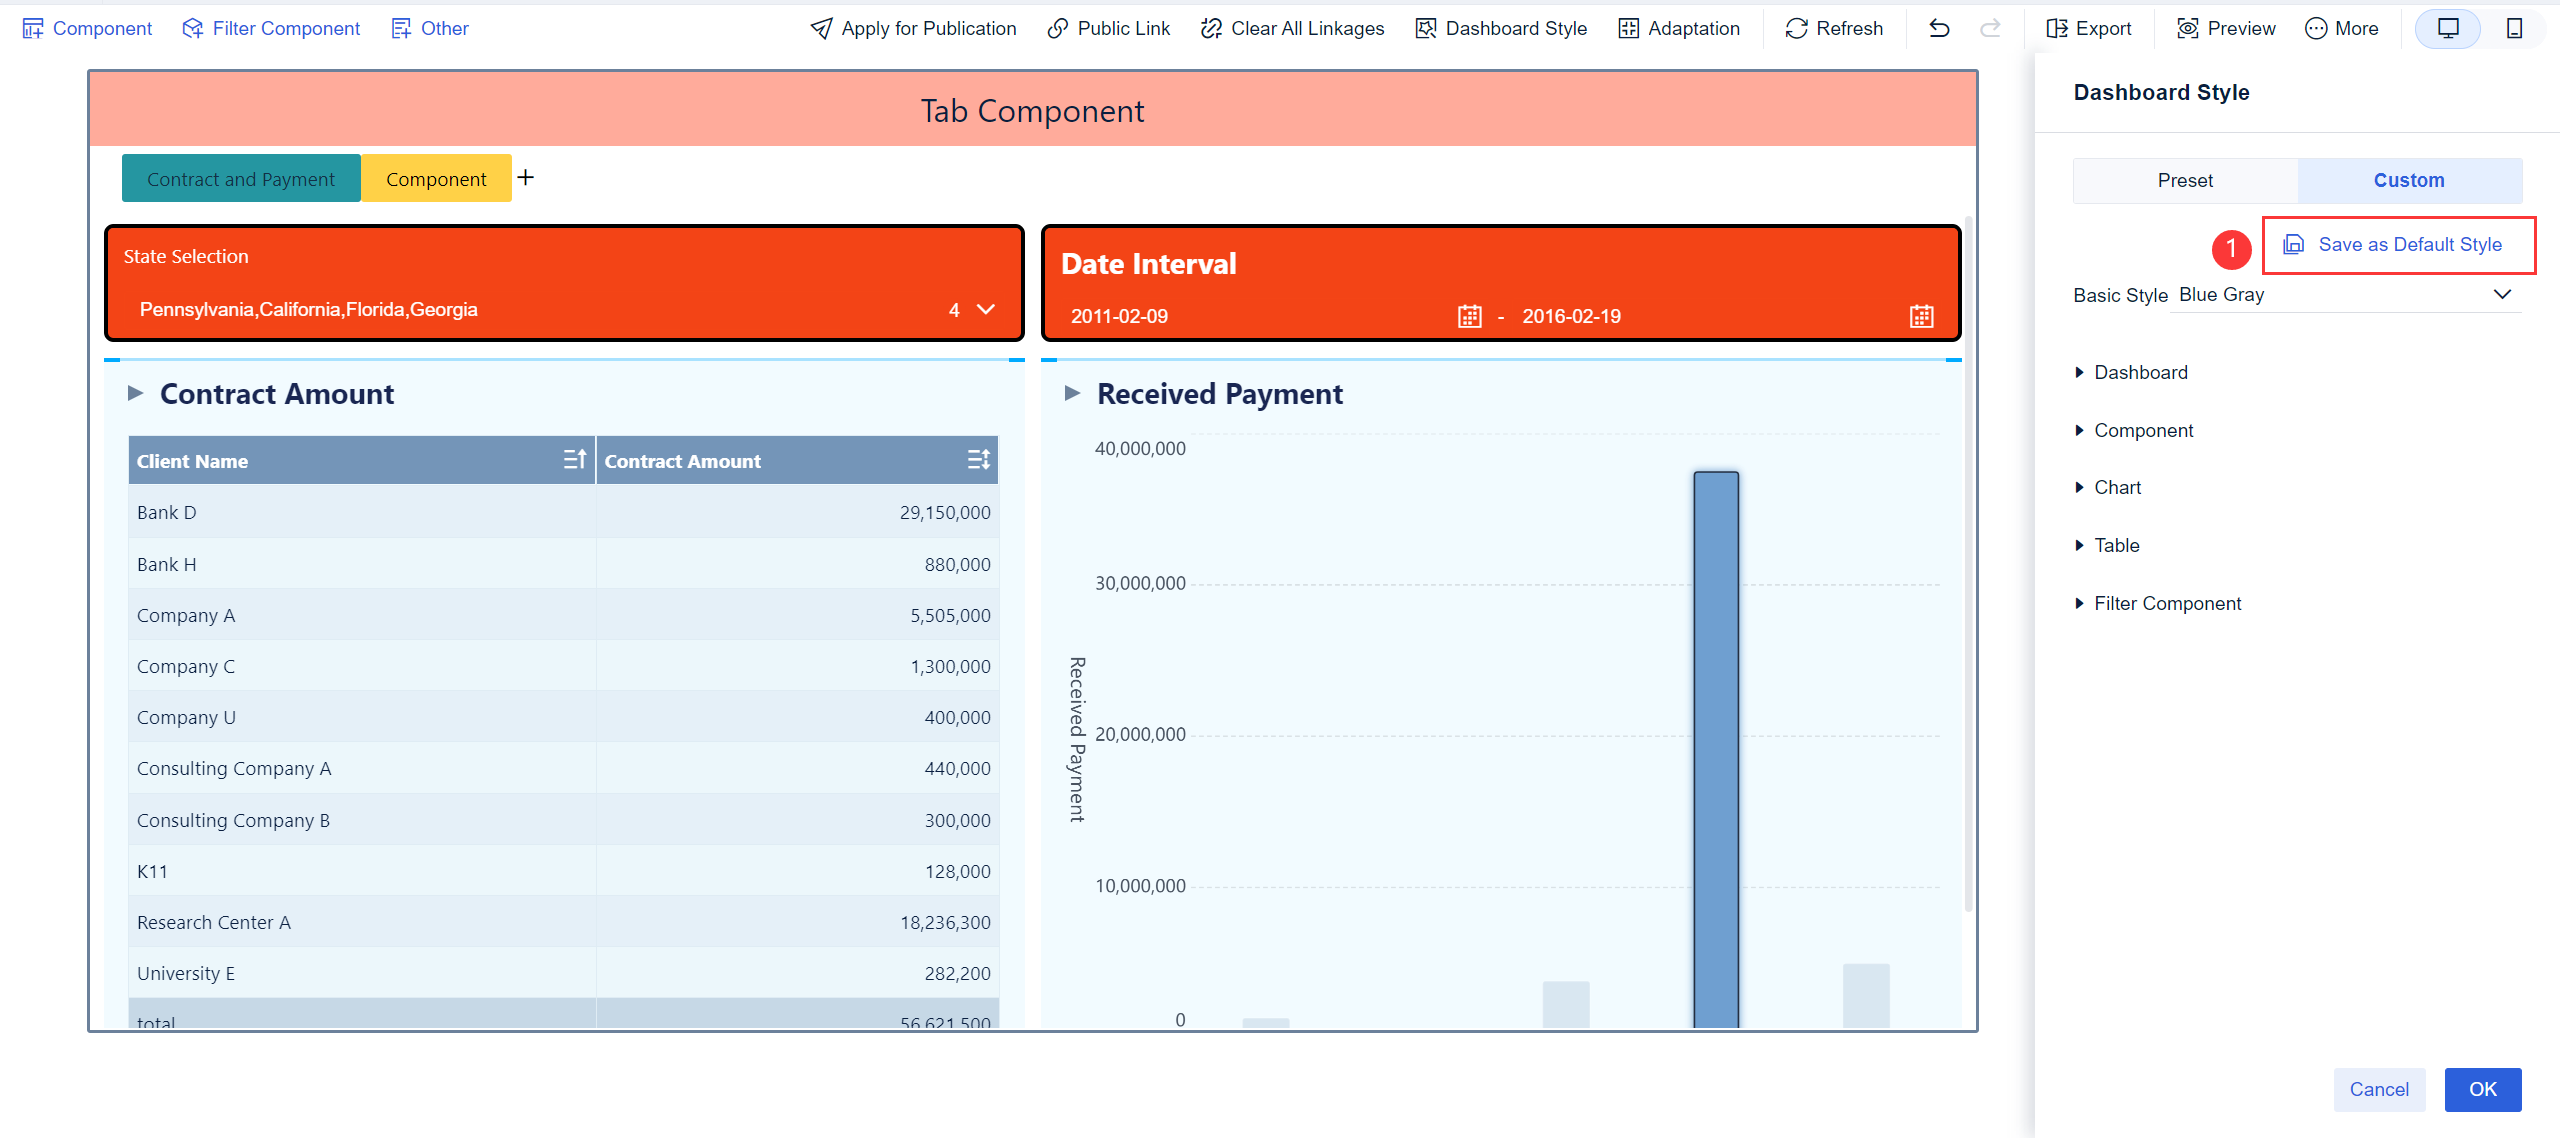Select the Custom style tab

2410,180
